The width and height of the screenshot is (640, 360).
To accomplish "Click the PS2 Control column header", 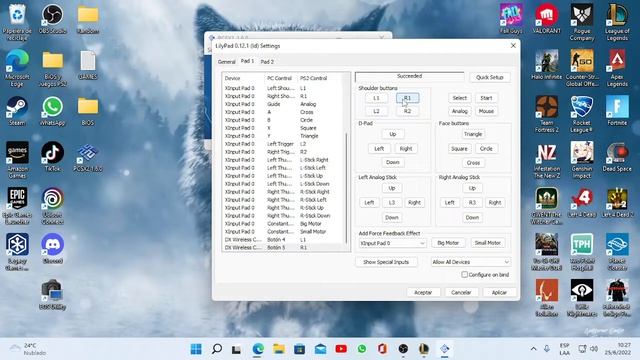I will click(x=313, y=78).
